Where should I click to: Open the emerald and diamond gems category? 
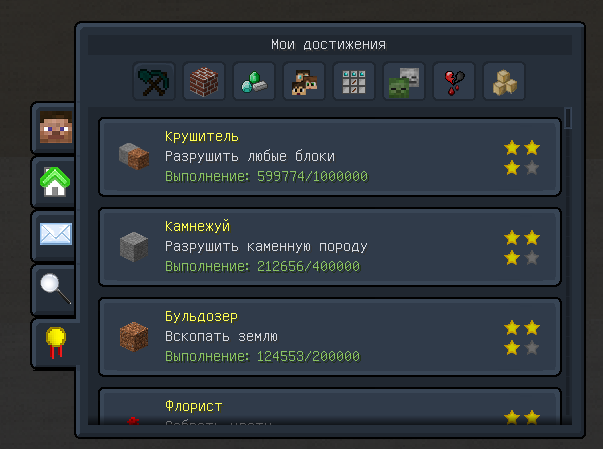pos(254,81)
